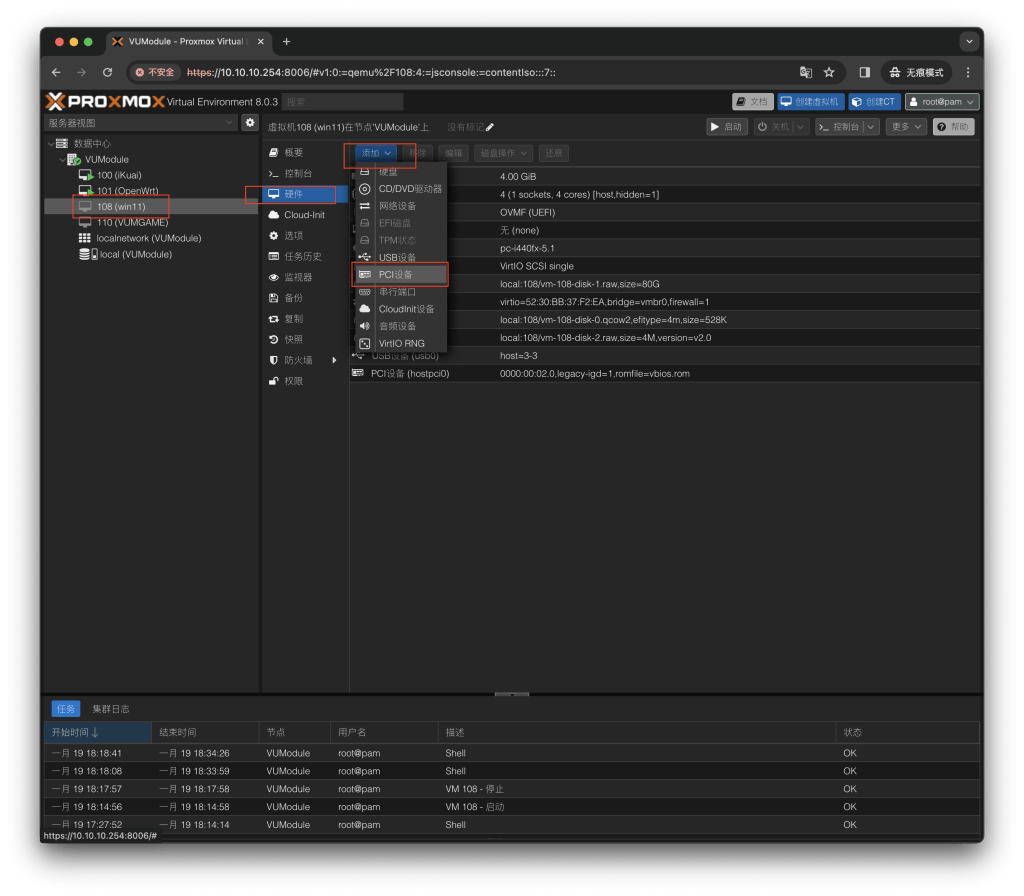Expand the root@pam user dropdown
The image size is (1024, 896).
click(x=941, y=101)
